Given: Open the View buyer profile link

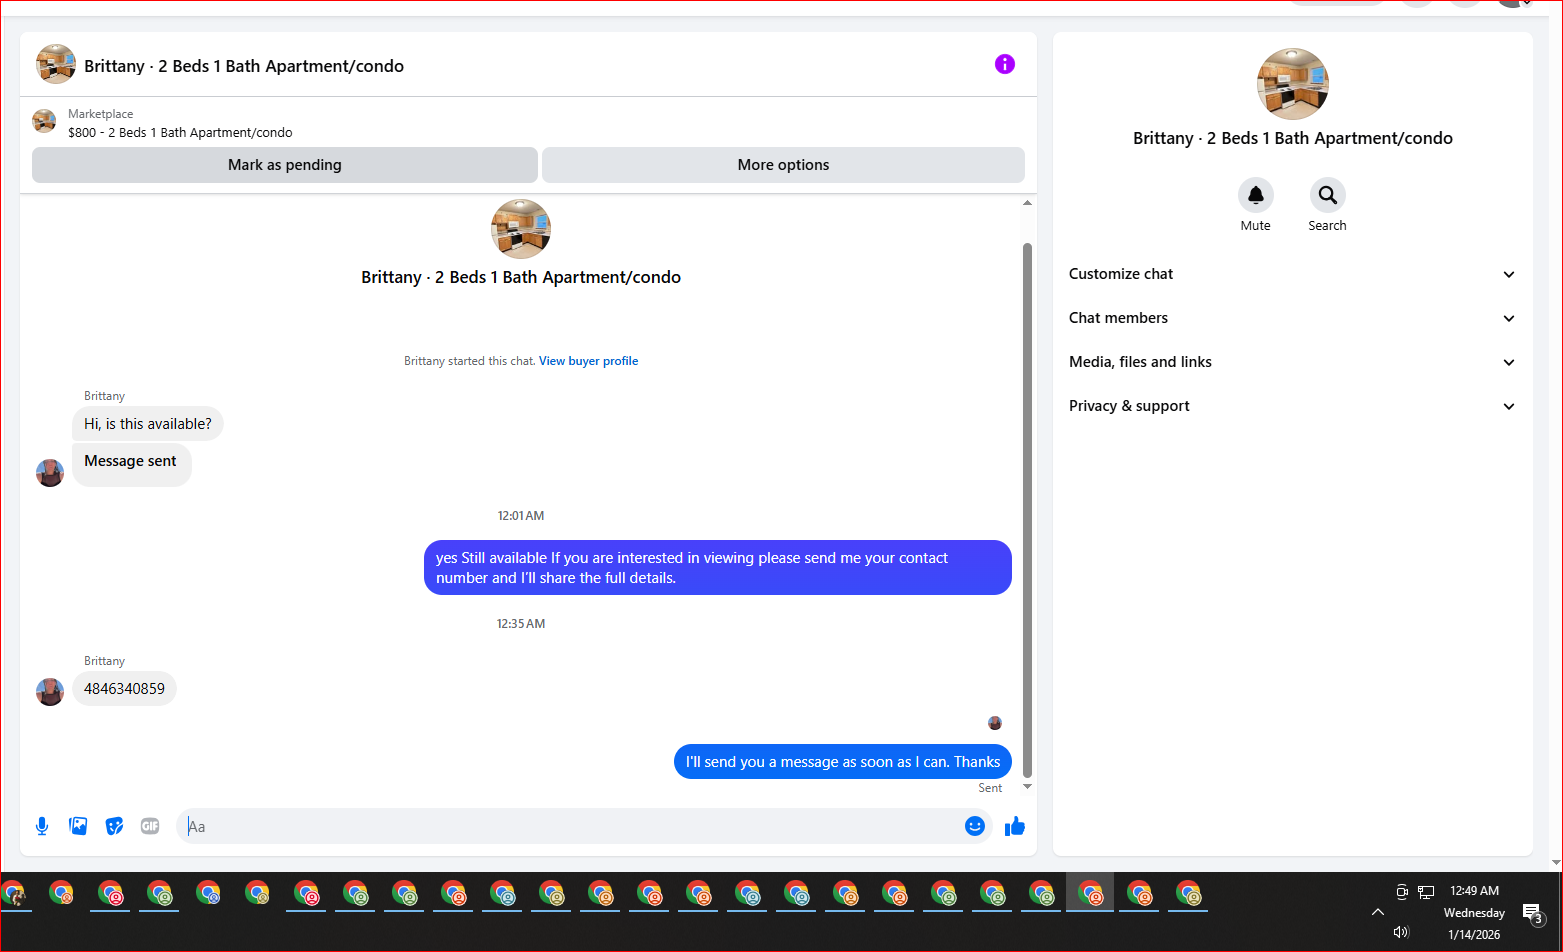Looking at the screenshot, I should click(588, 361).
